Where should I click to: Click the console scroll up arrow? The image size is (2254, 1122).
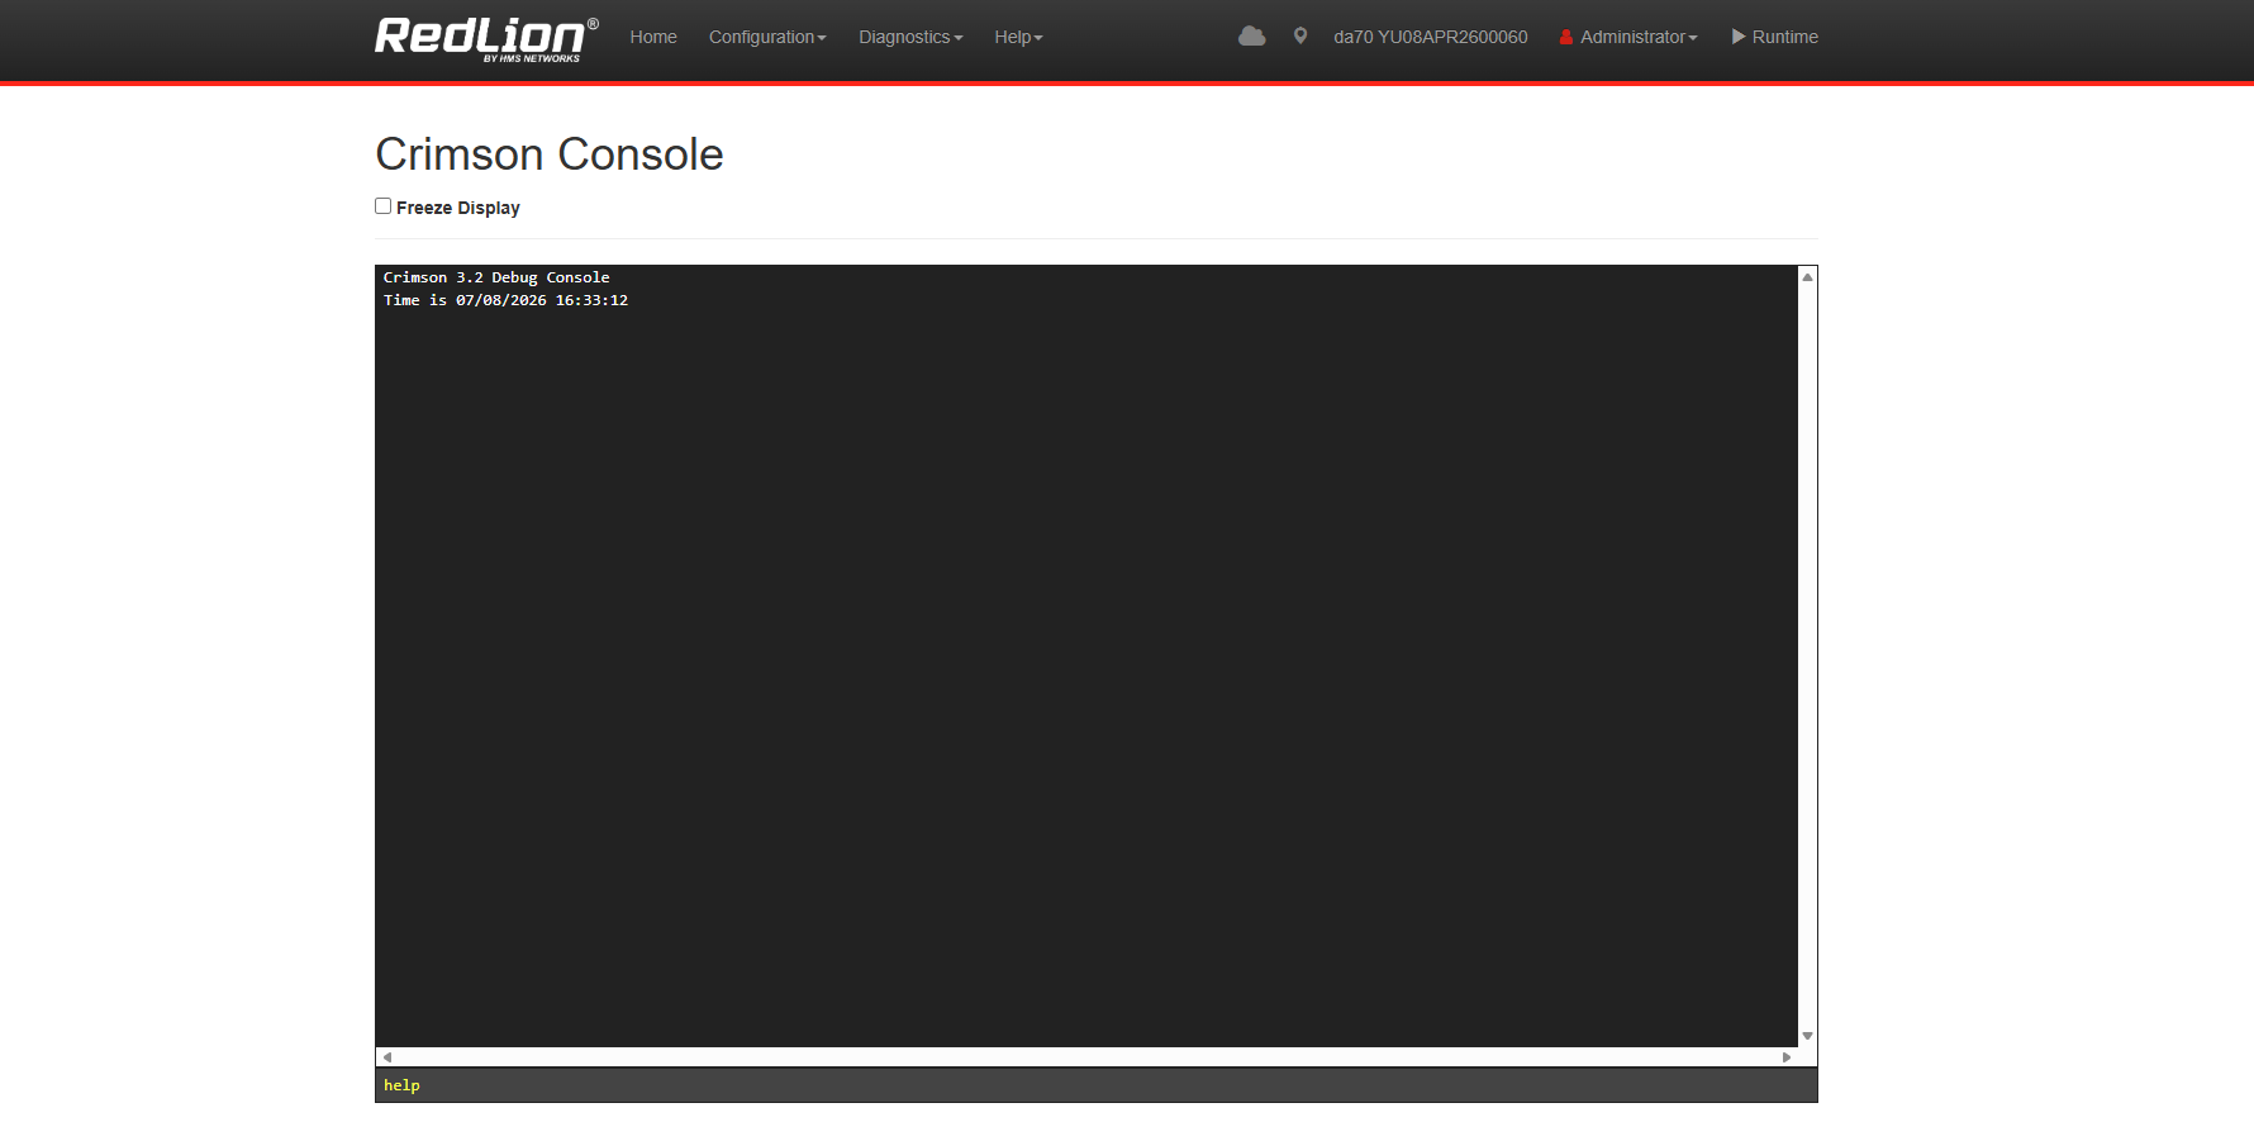pos(1807,277)
